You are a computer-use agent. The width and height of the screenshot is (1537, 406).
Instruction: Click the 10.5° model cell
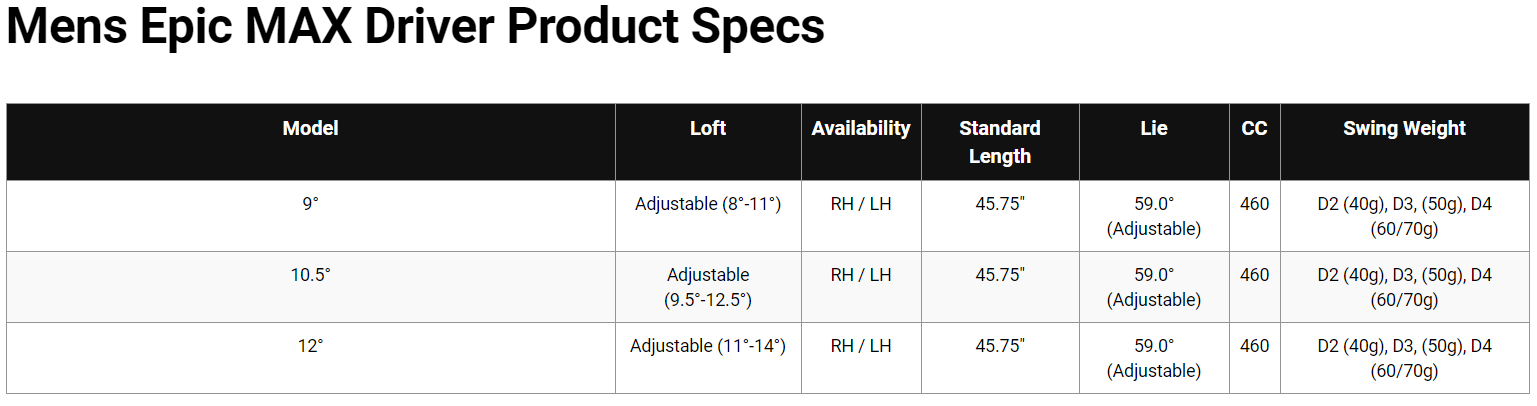tap(310, 275)
